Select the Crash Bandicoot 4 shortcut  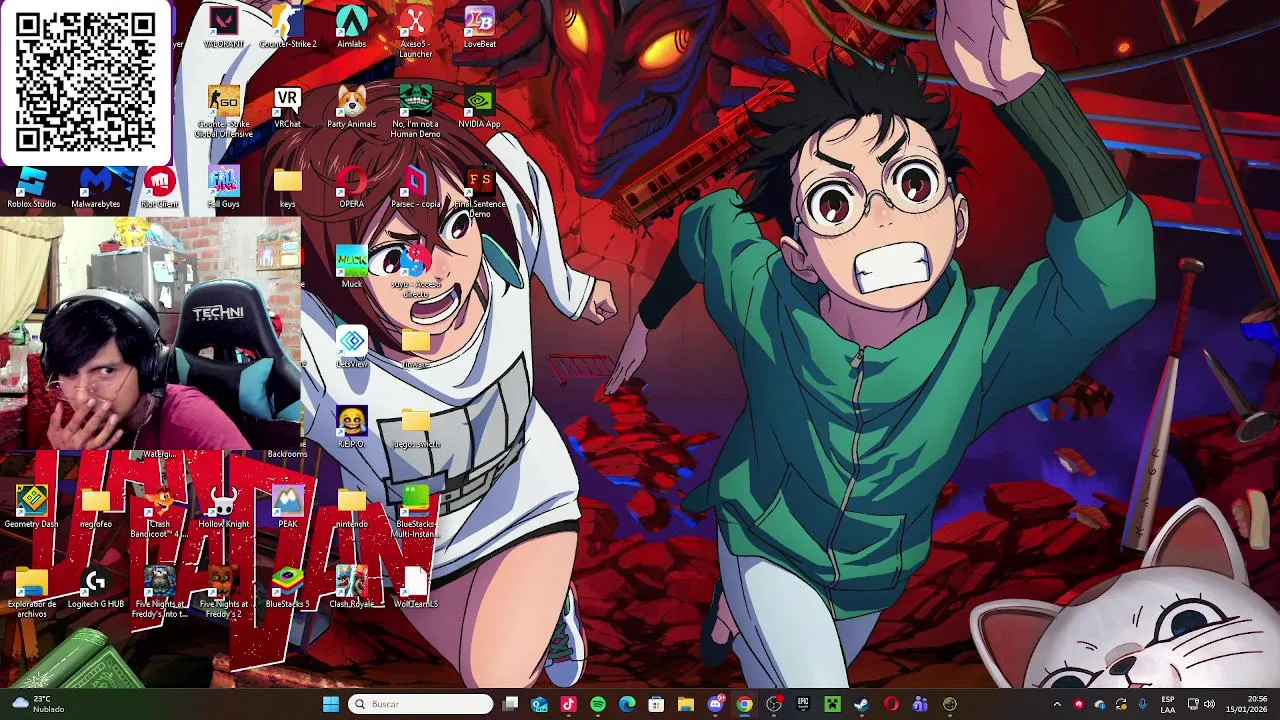(159, 512)
